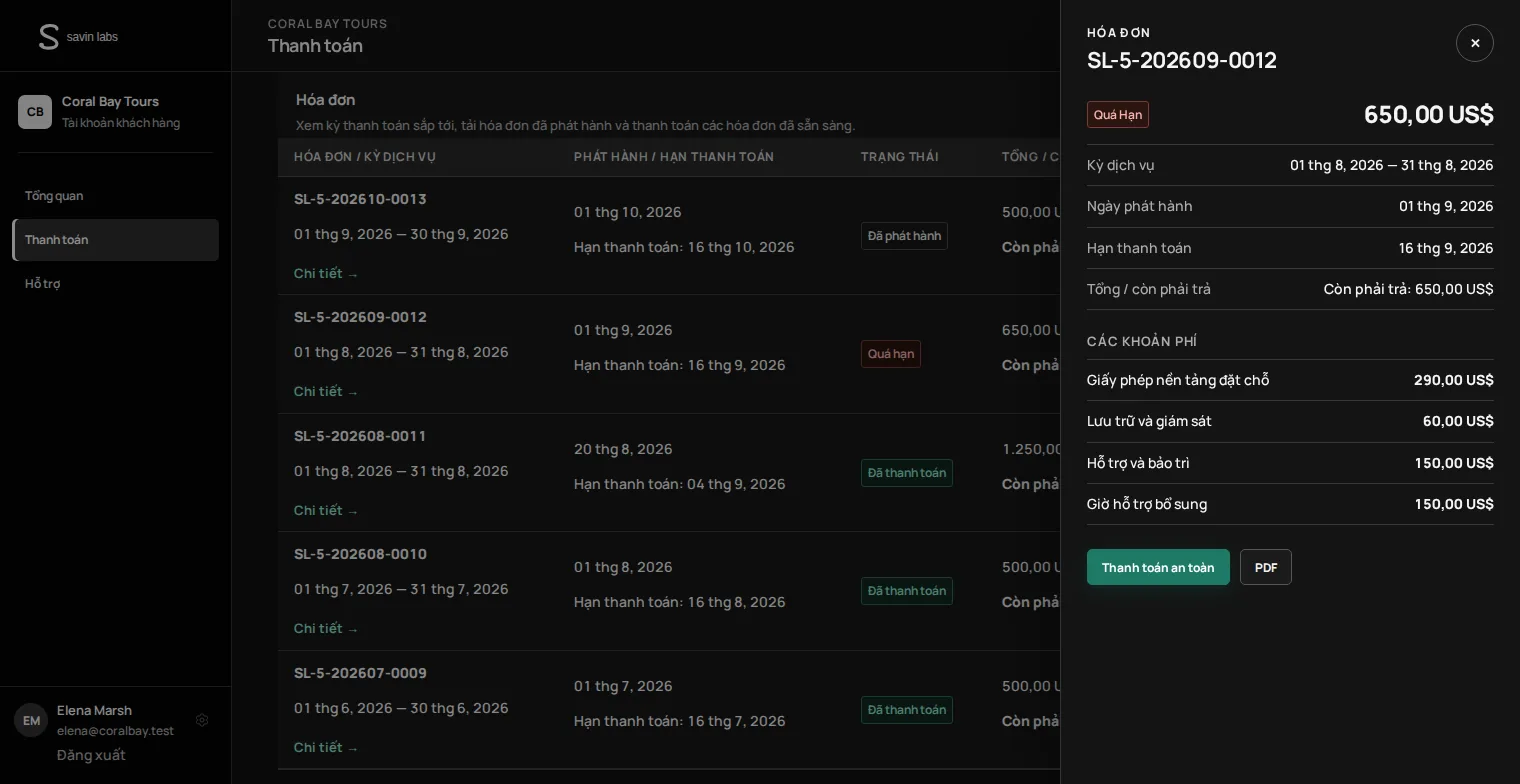View Chi tiết of invoice SL-5-202608-0011
The height and width of the screenshot is (784, 1520).
(326, 511)
